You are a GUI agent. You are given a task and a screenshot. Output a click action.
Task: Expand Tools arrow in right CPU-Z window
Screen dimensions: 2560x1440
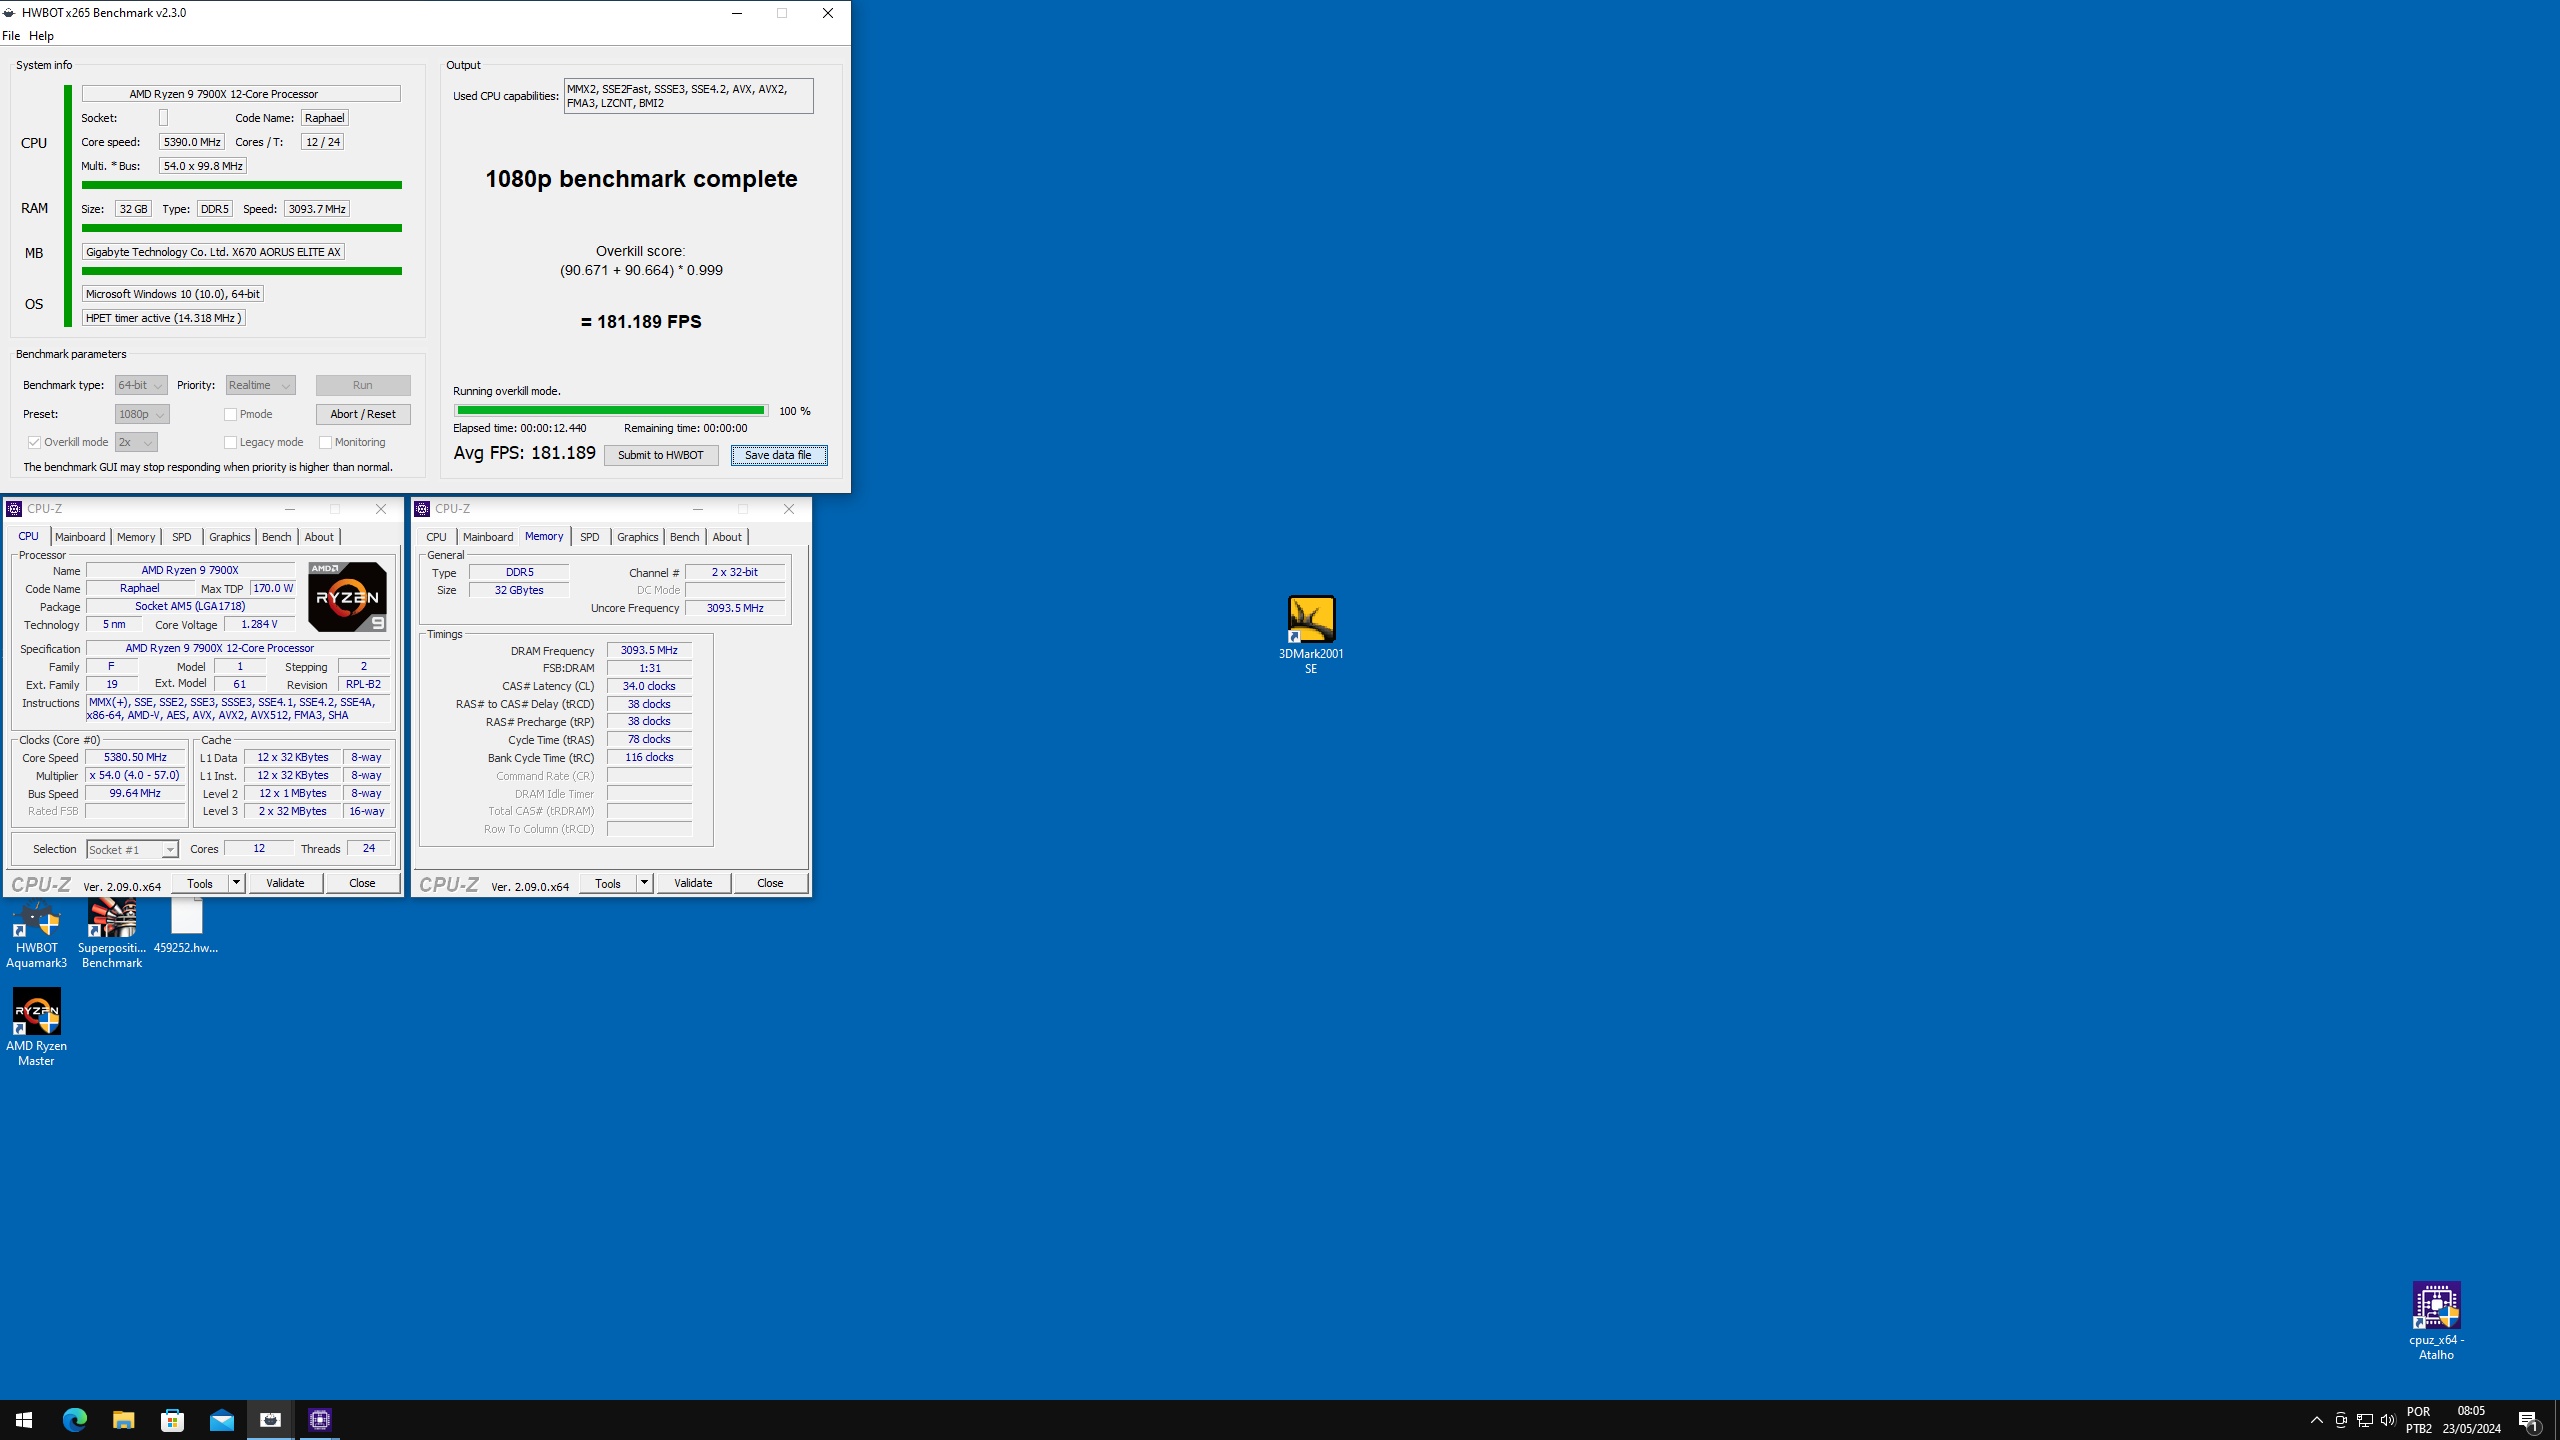(644, 883)
